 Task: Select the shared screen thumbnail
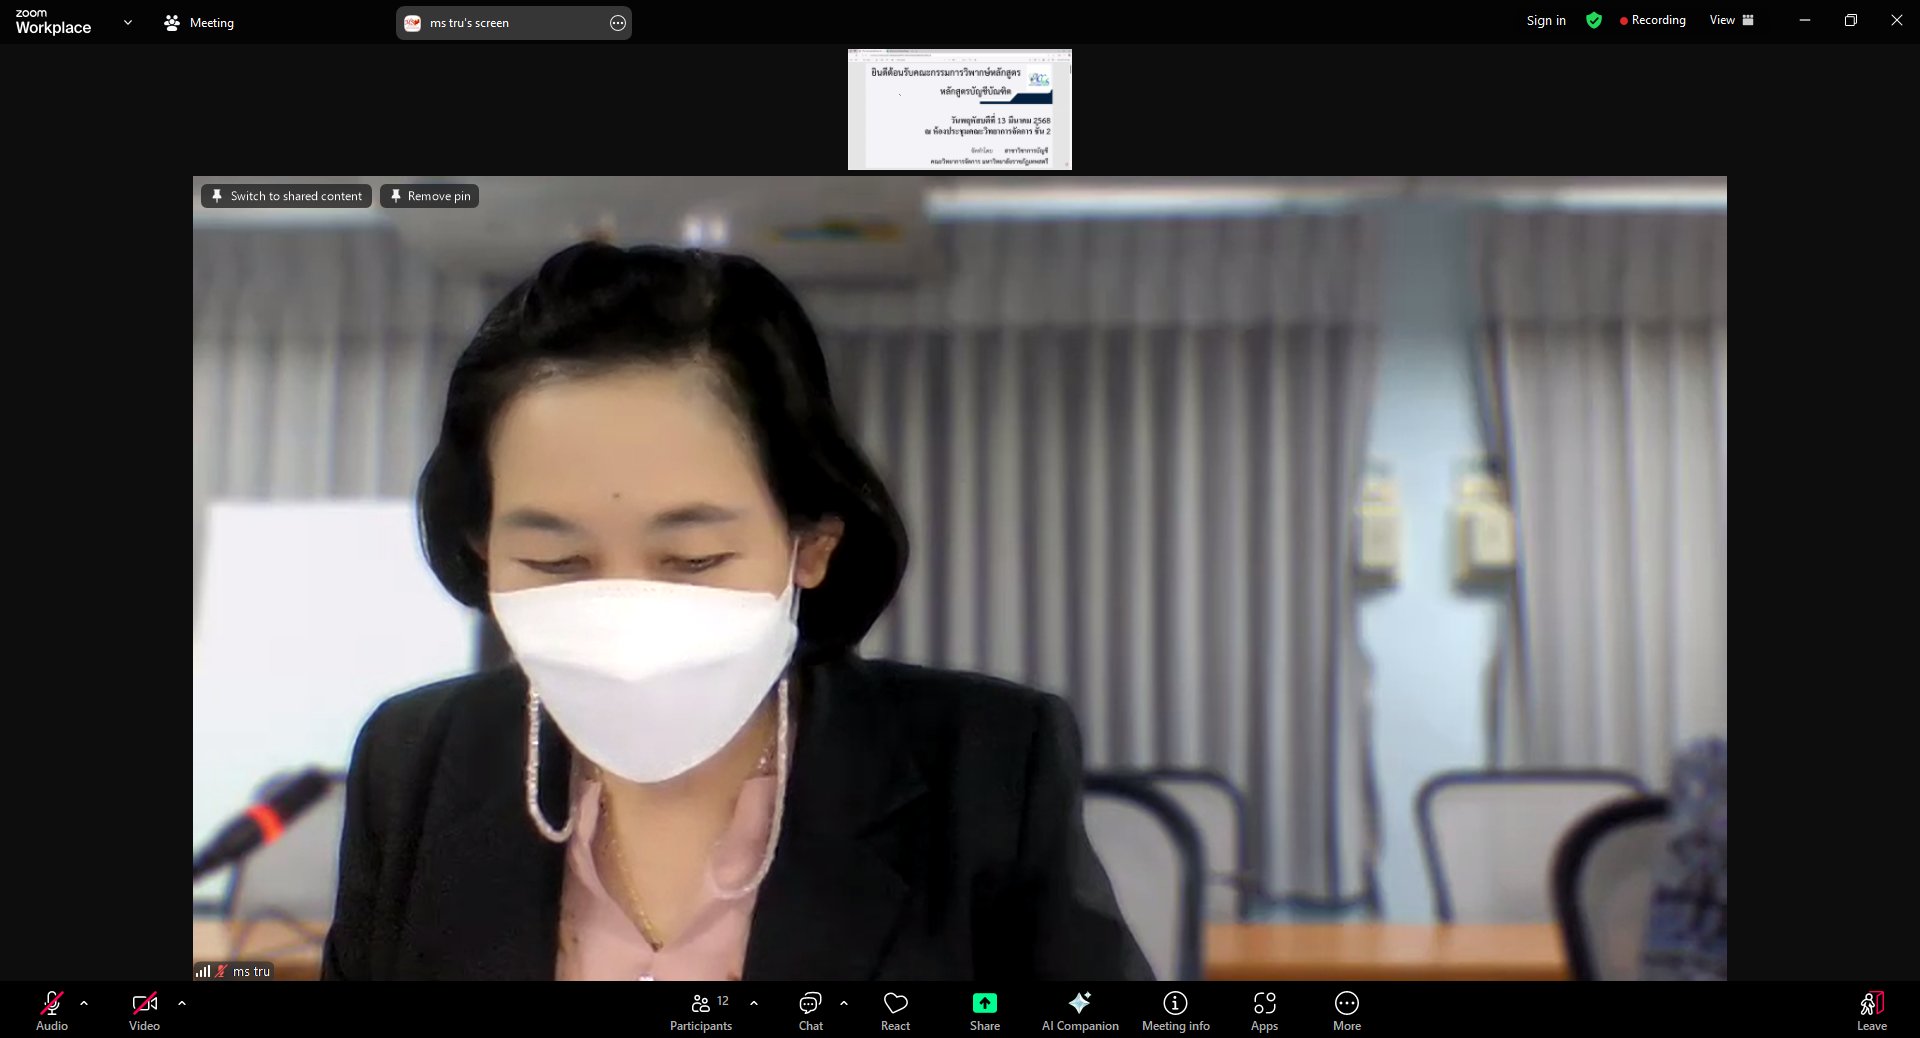959,109
